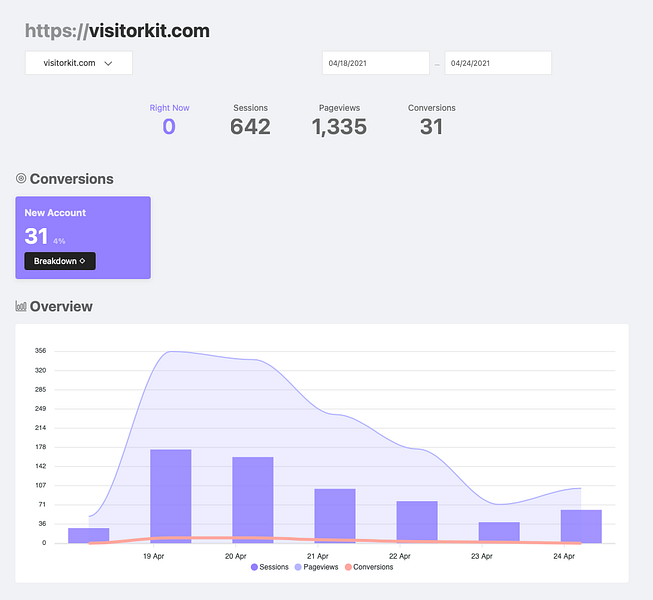This screenshot has height=600, width=653.
Task: Toggle the Conversions legend swatch
Action: (x=348, y=567)
